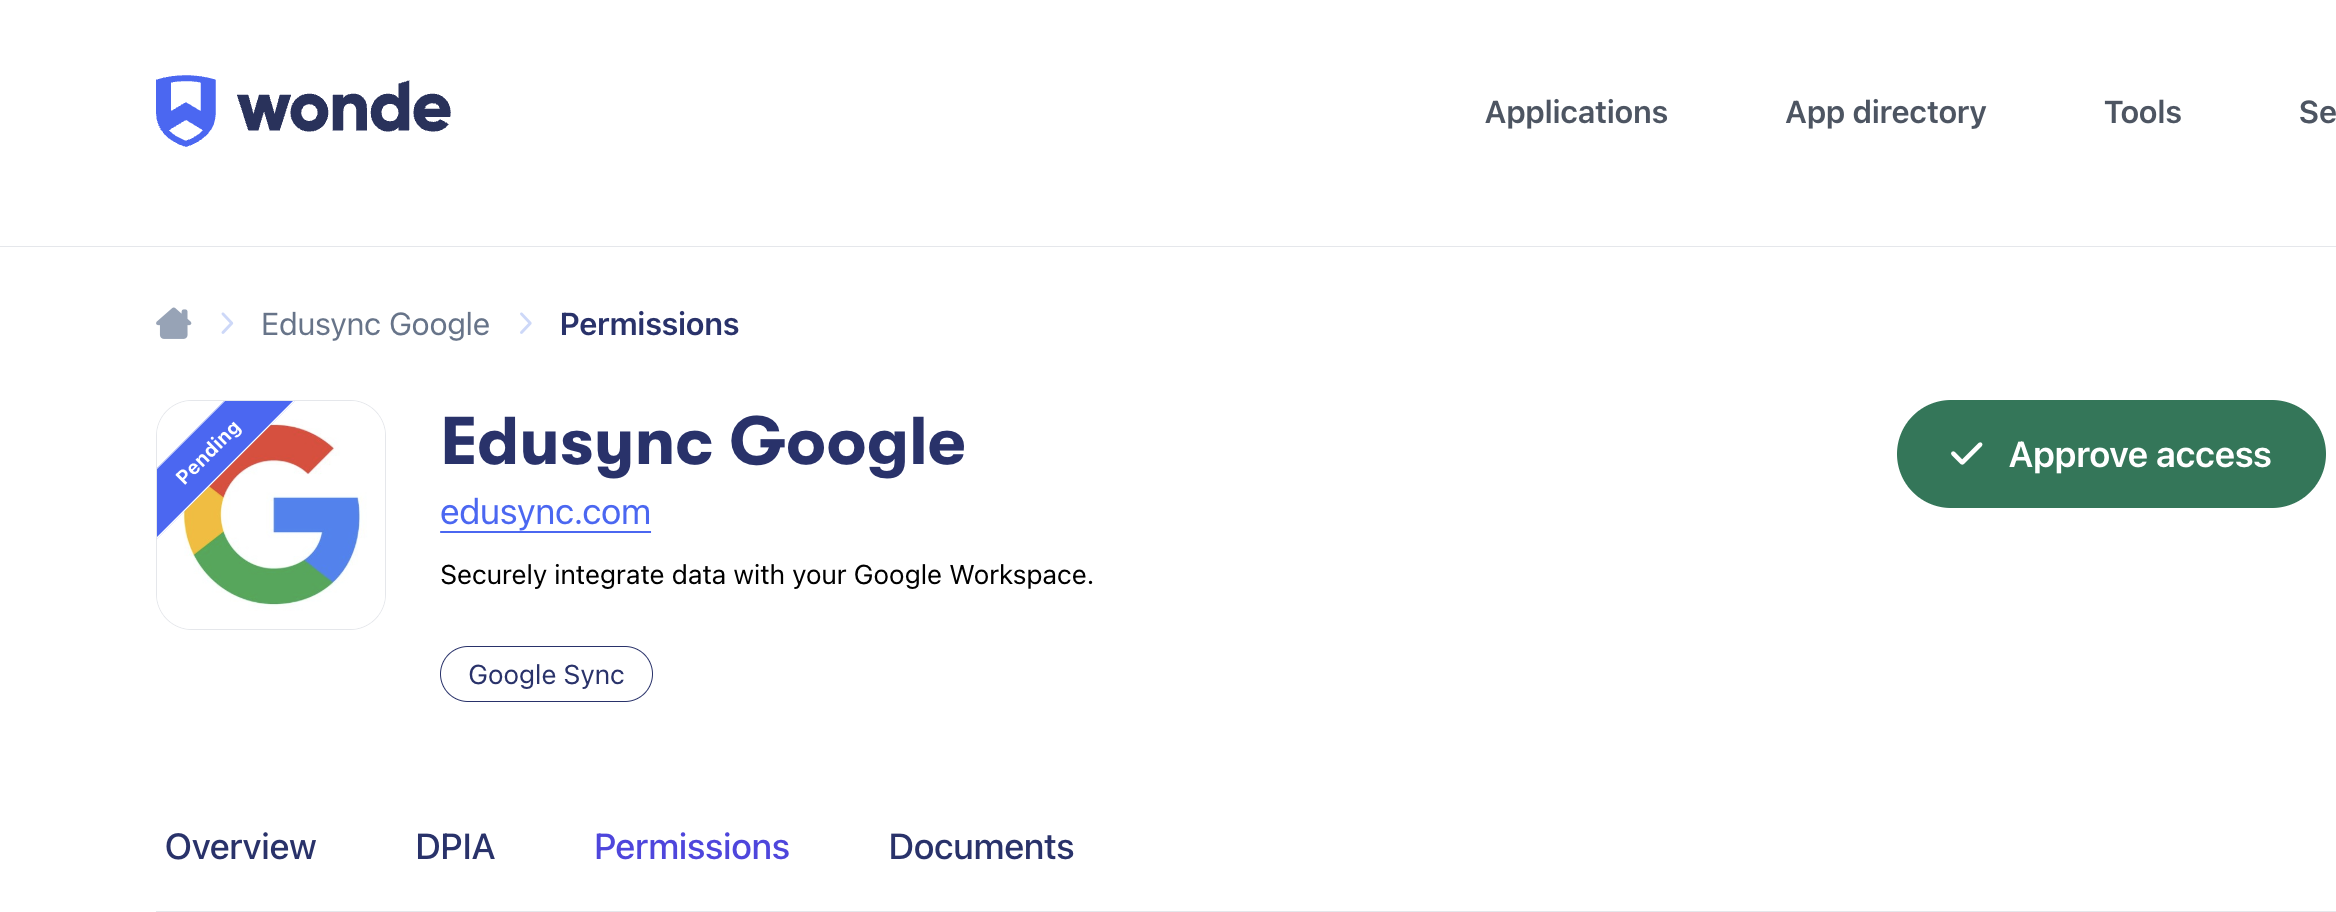Select the Google Sync tag
The image size is (2336, 912).
(546, 674)
